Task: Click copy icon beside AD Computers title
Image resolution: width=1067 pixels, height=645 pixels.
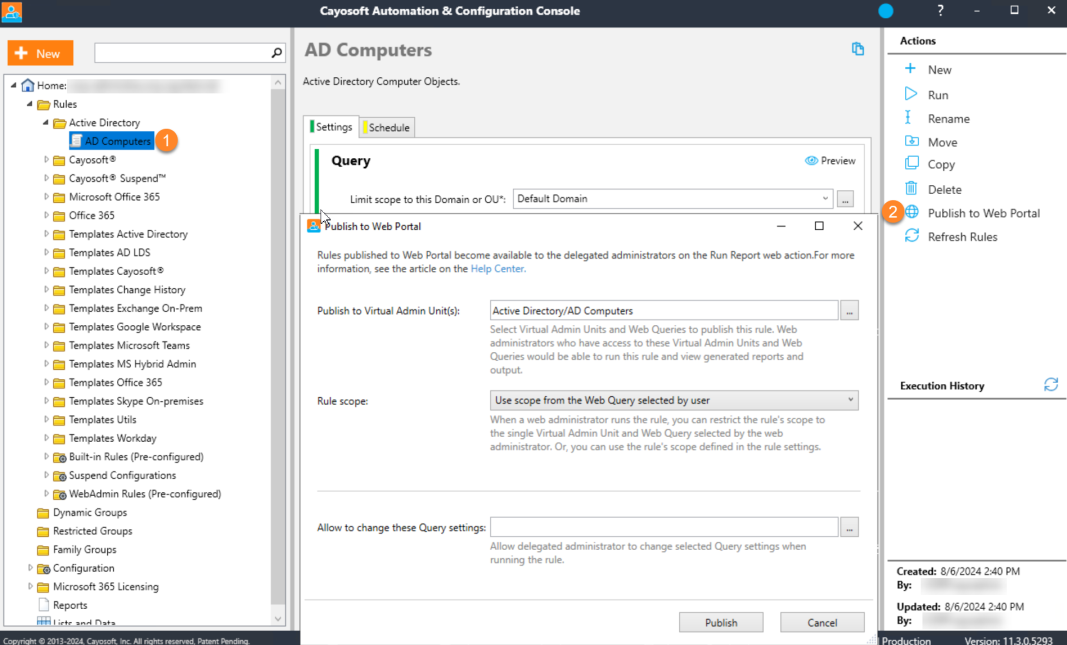Action: [858, 49]
